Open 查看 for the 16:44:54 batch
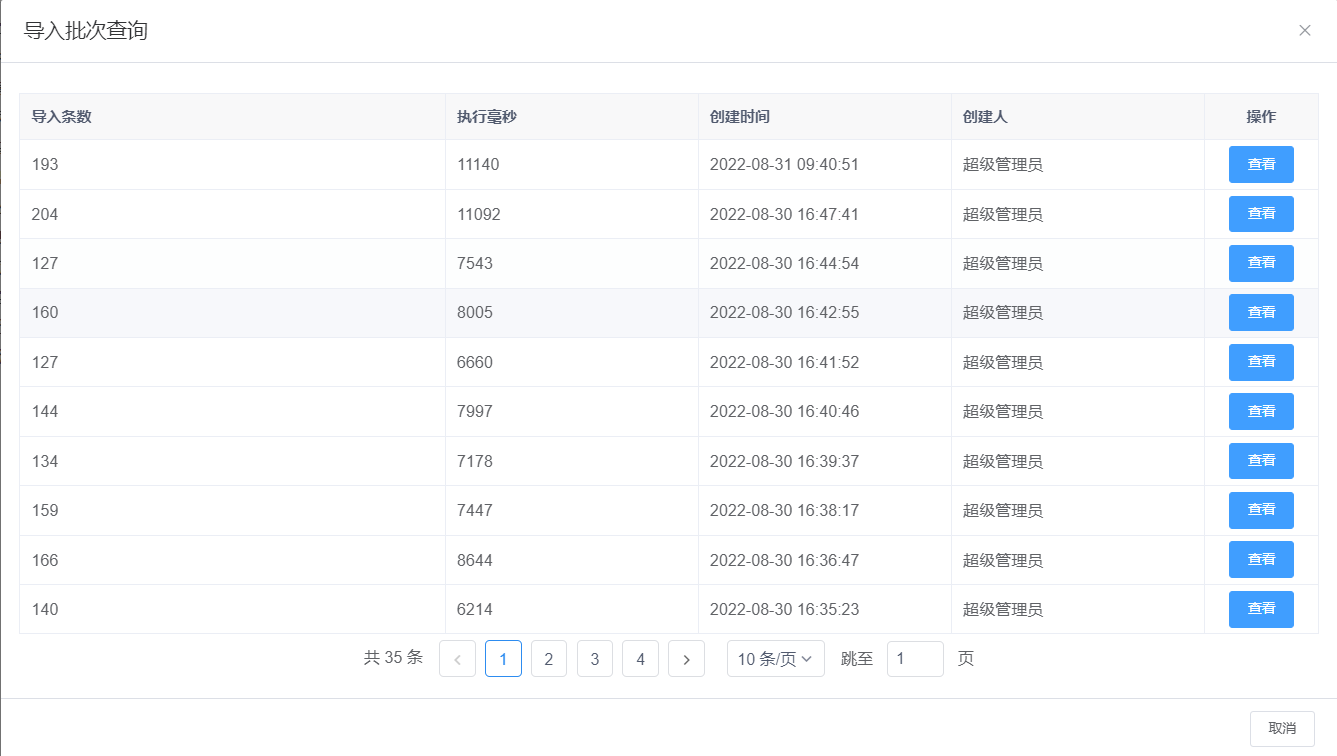Screen dimensions: 1337x756 tap(1260, 263)
